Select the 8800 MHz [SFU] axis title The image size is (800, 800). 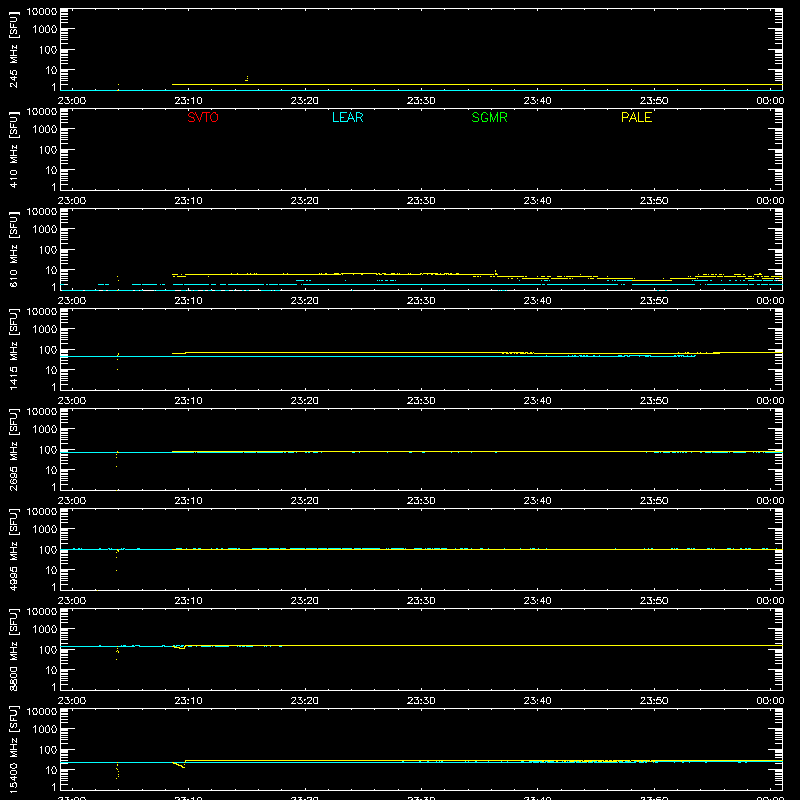pos(13,649)
